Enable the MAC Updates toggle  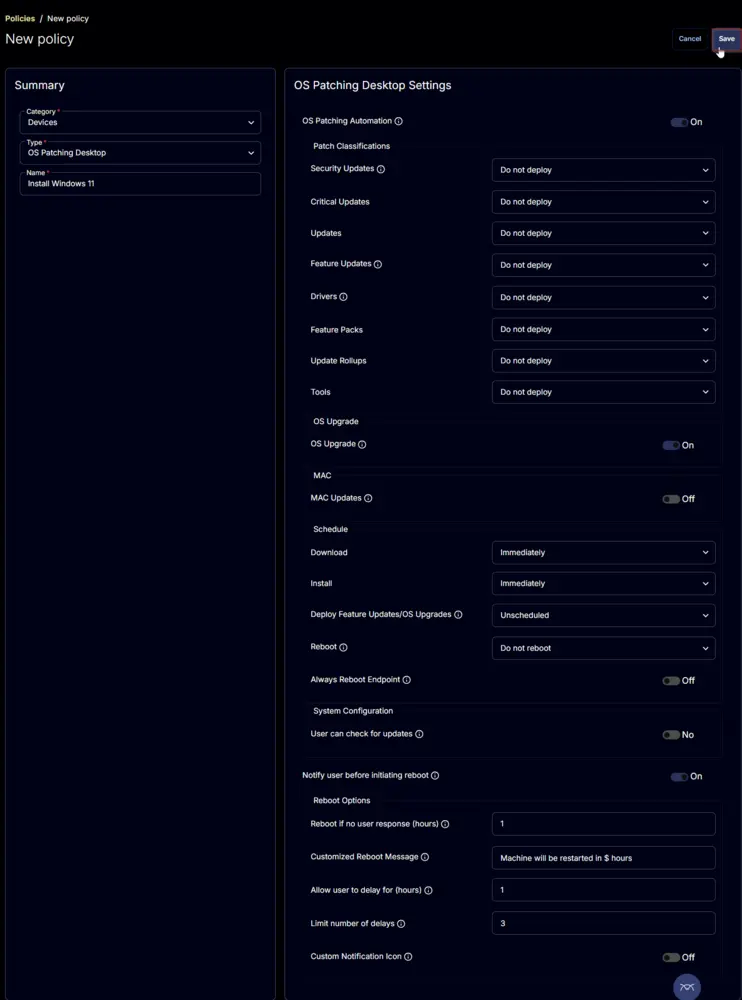pos(671,499)
